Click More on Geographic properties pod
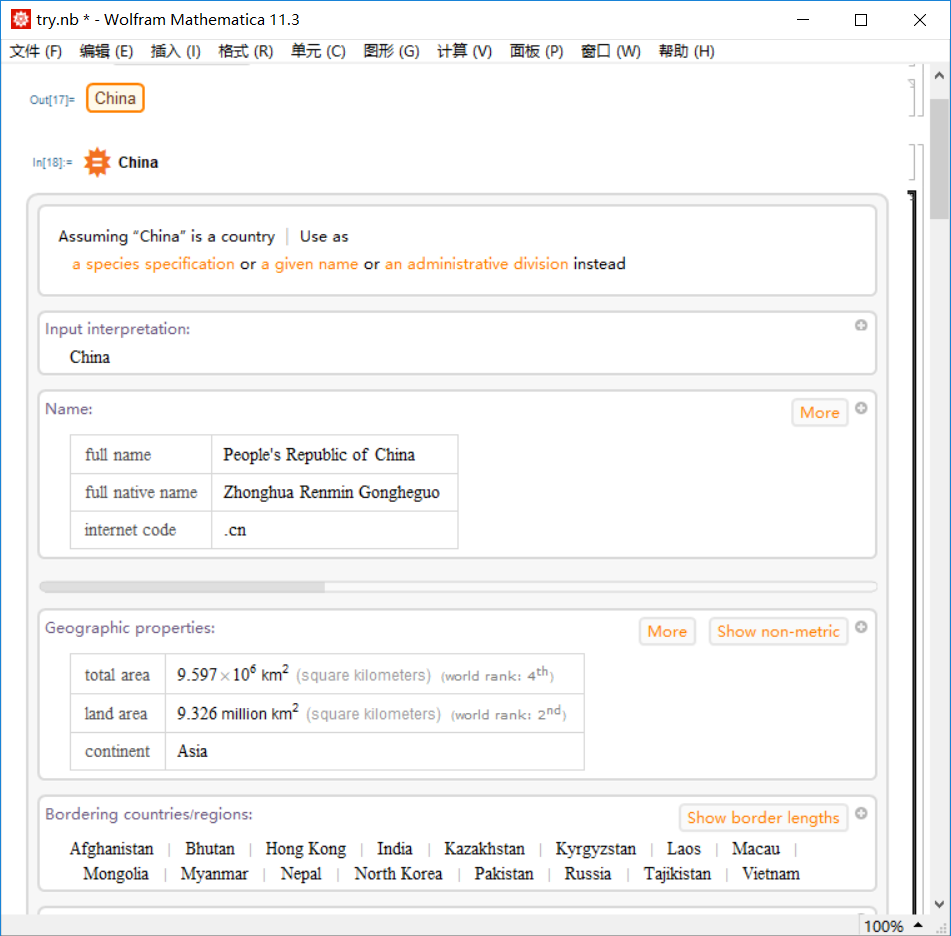The image size is (951, 936). coord(667,631)
